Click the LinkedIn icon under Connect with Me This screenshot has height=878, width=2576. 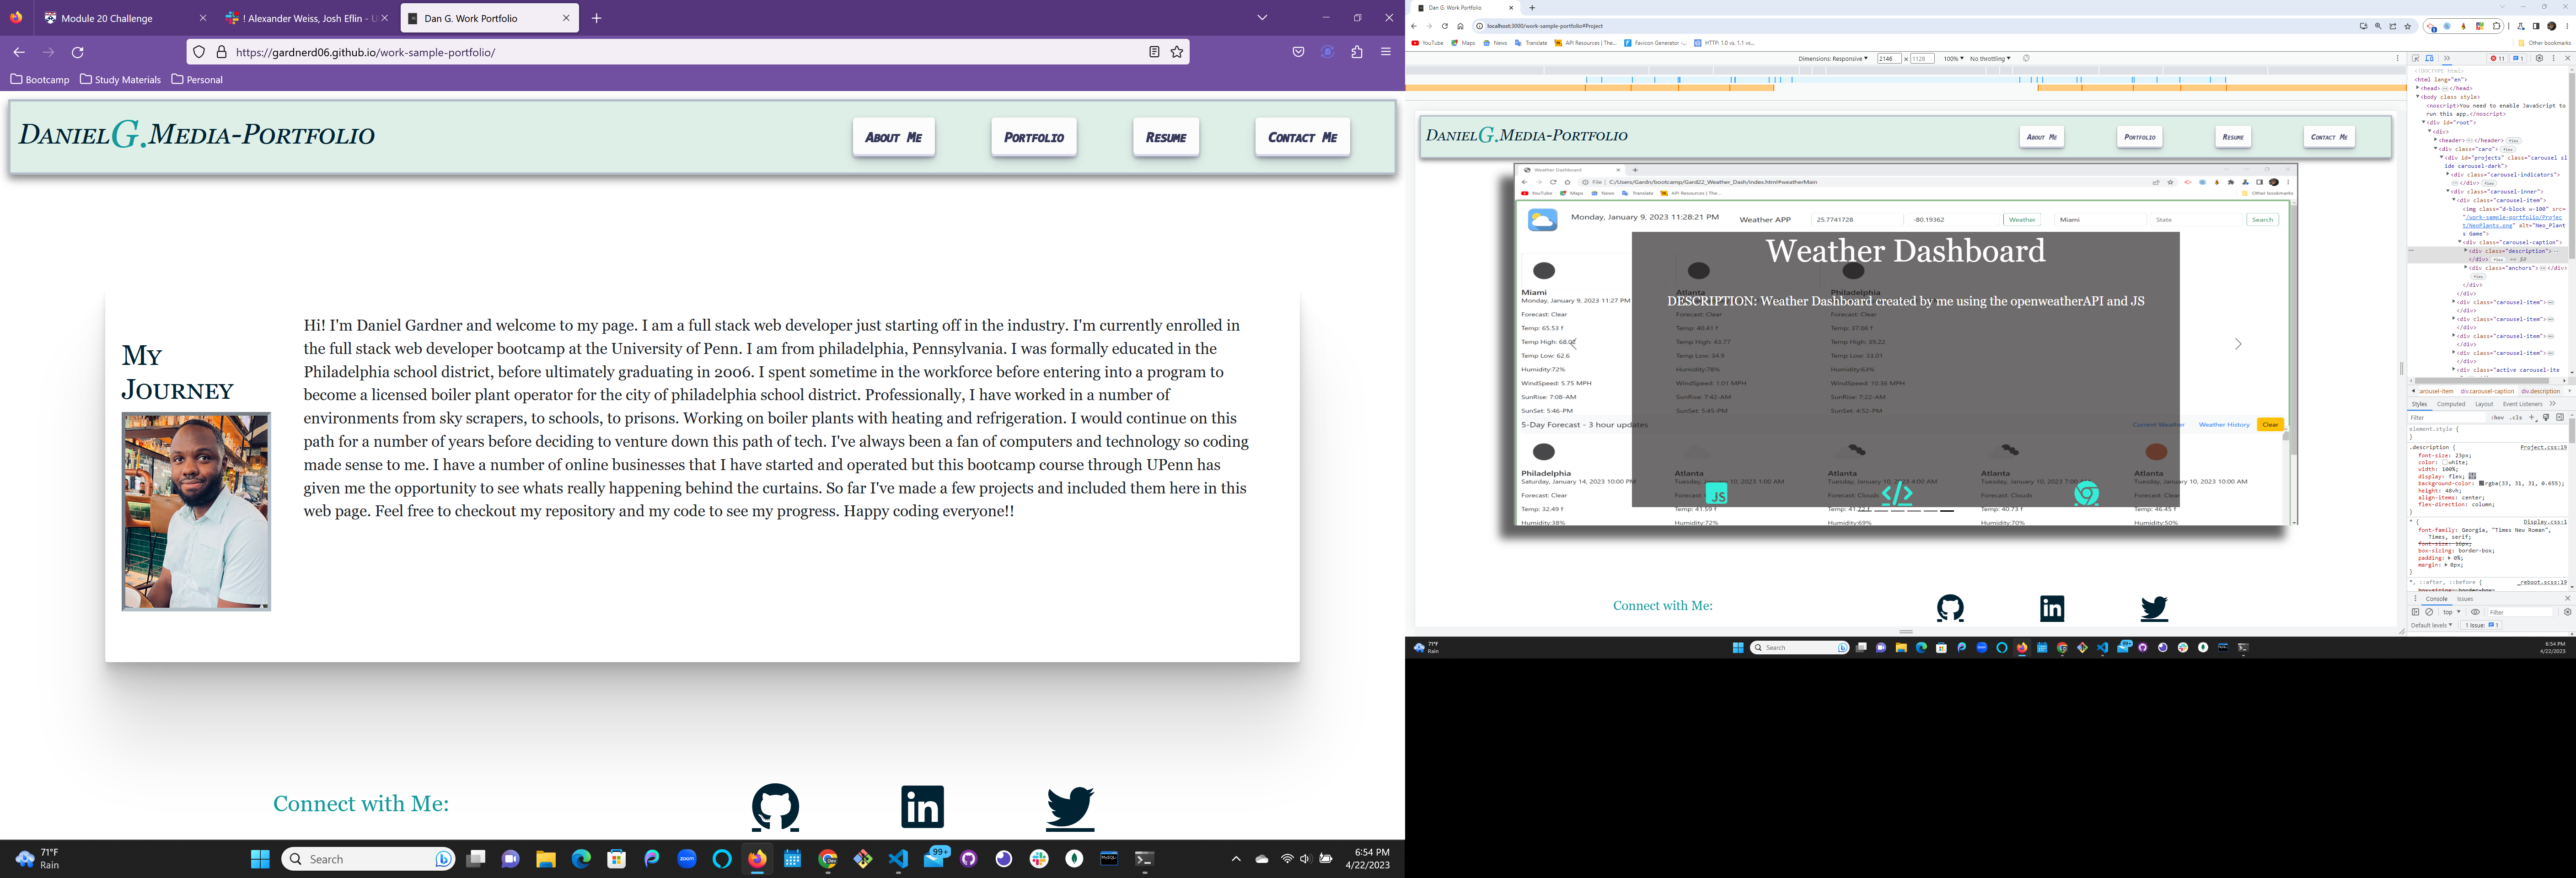tap(921, 806)
